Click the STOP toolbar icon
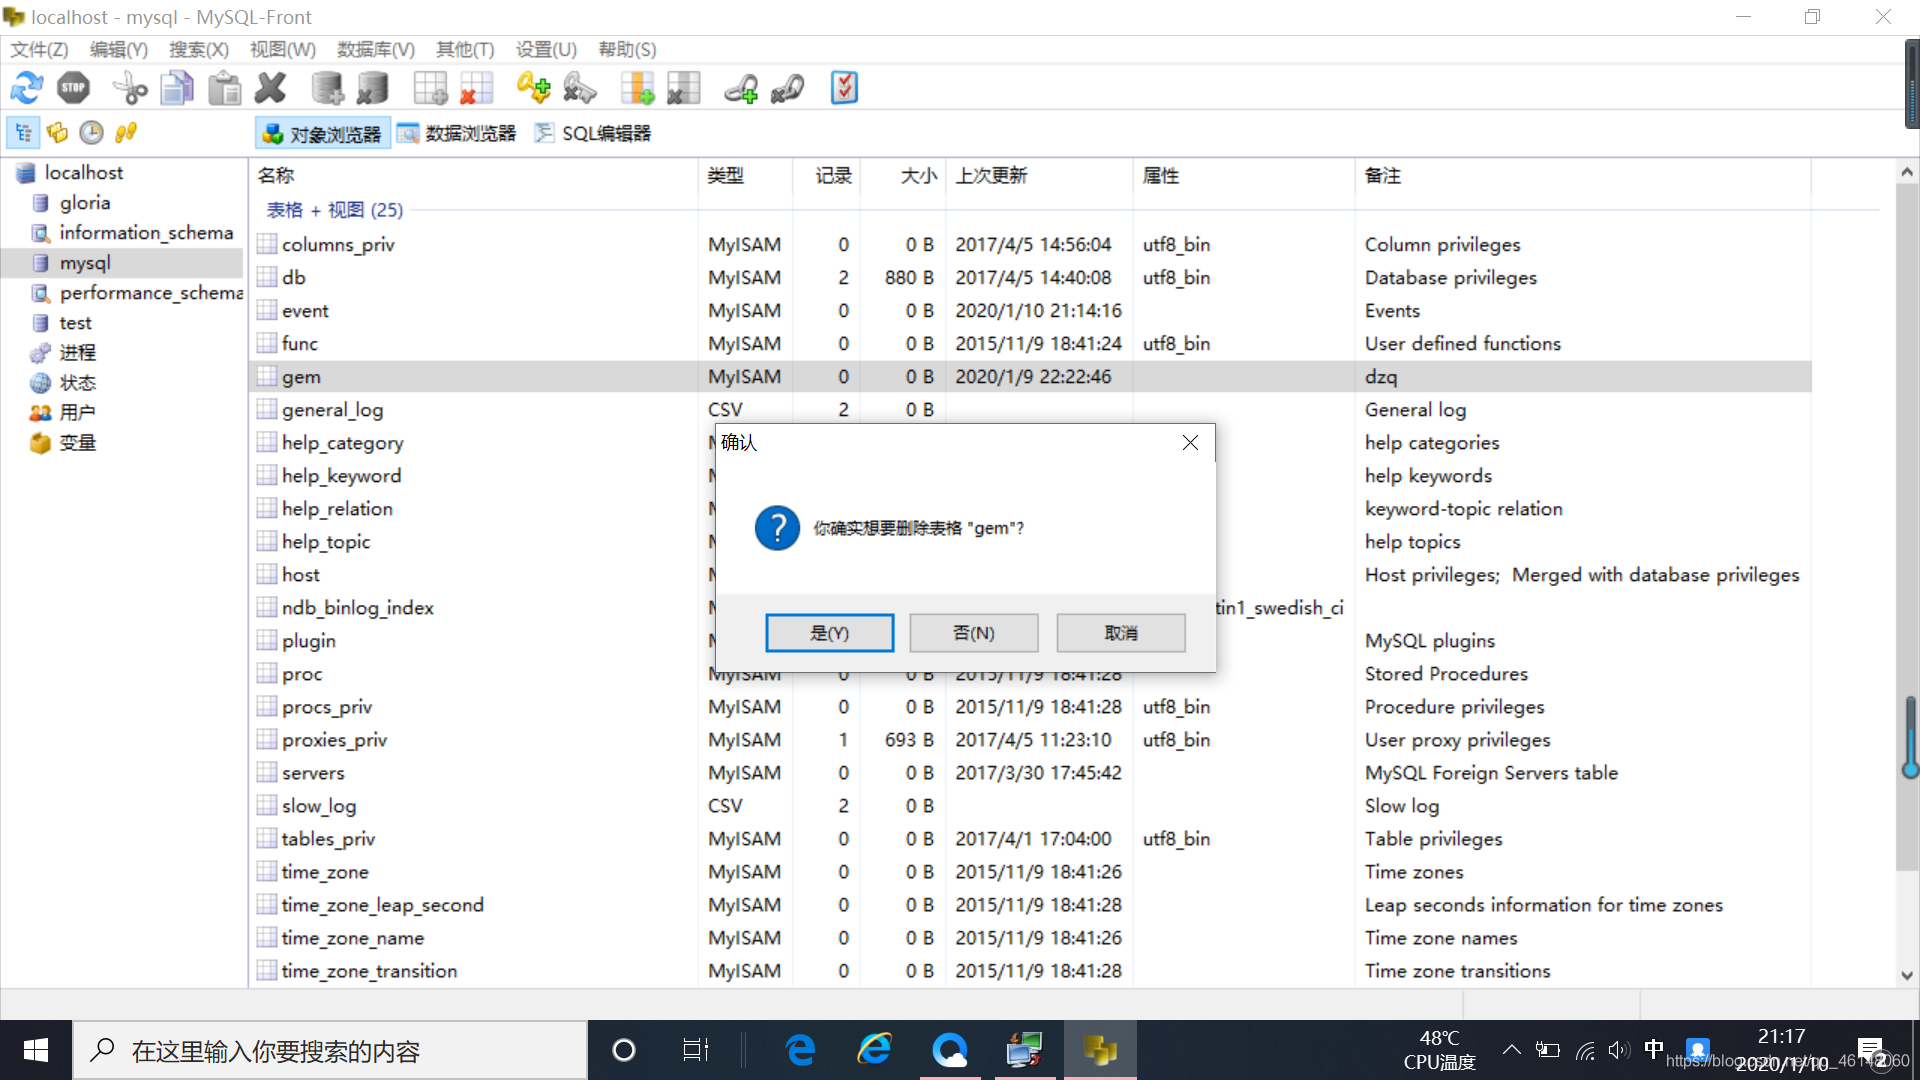Viewport: 1920px width, 1080px height. [x=73, y=88]
